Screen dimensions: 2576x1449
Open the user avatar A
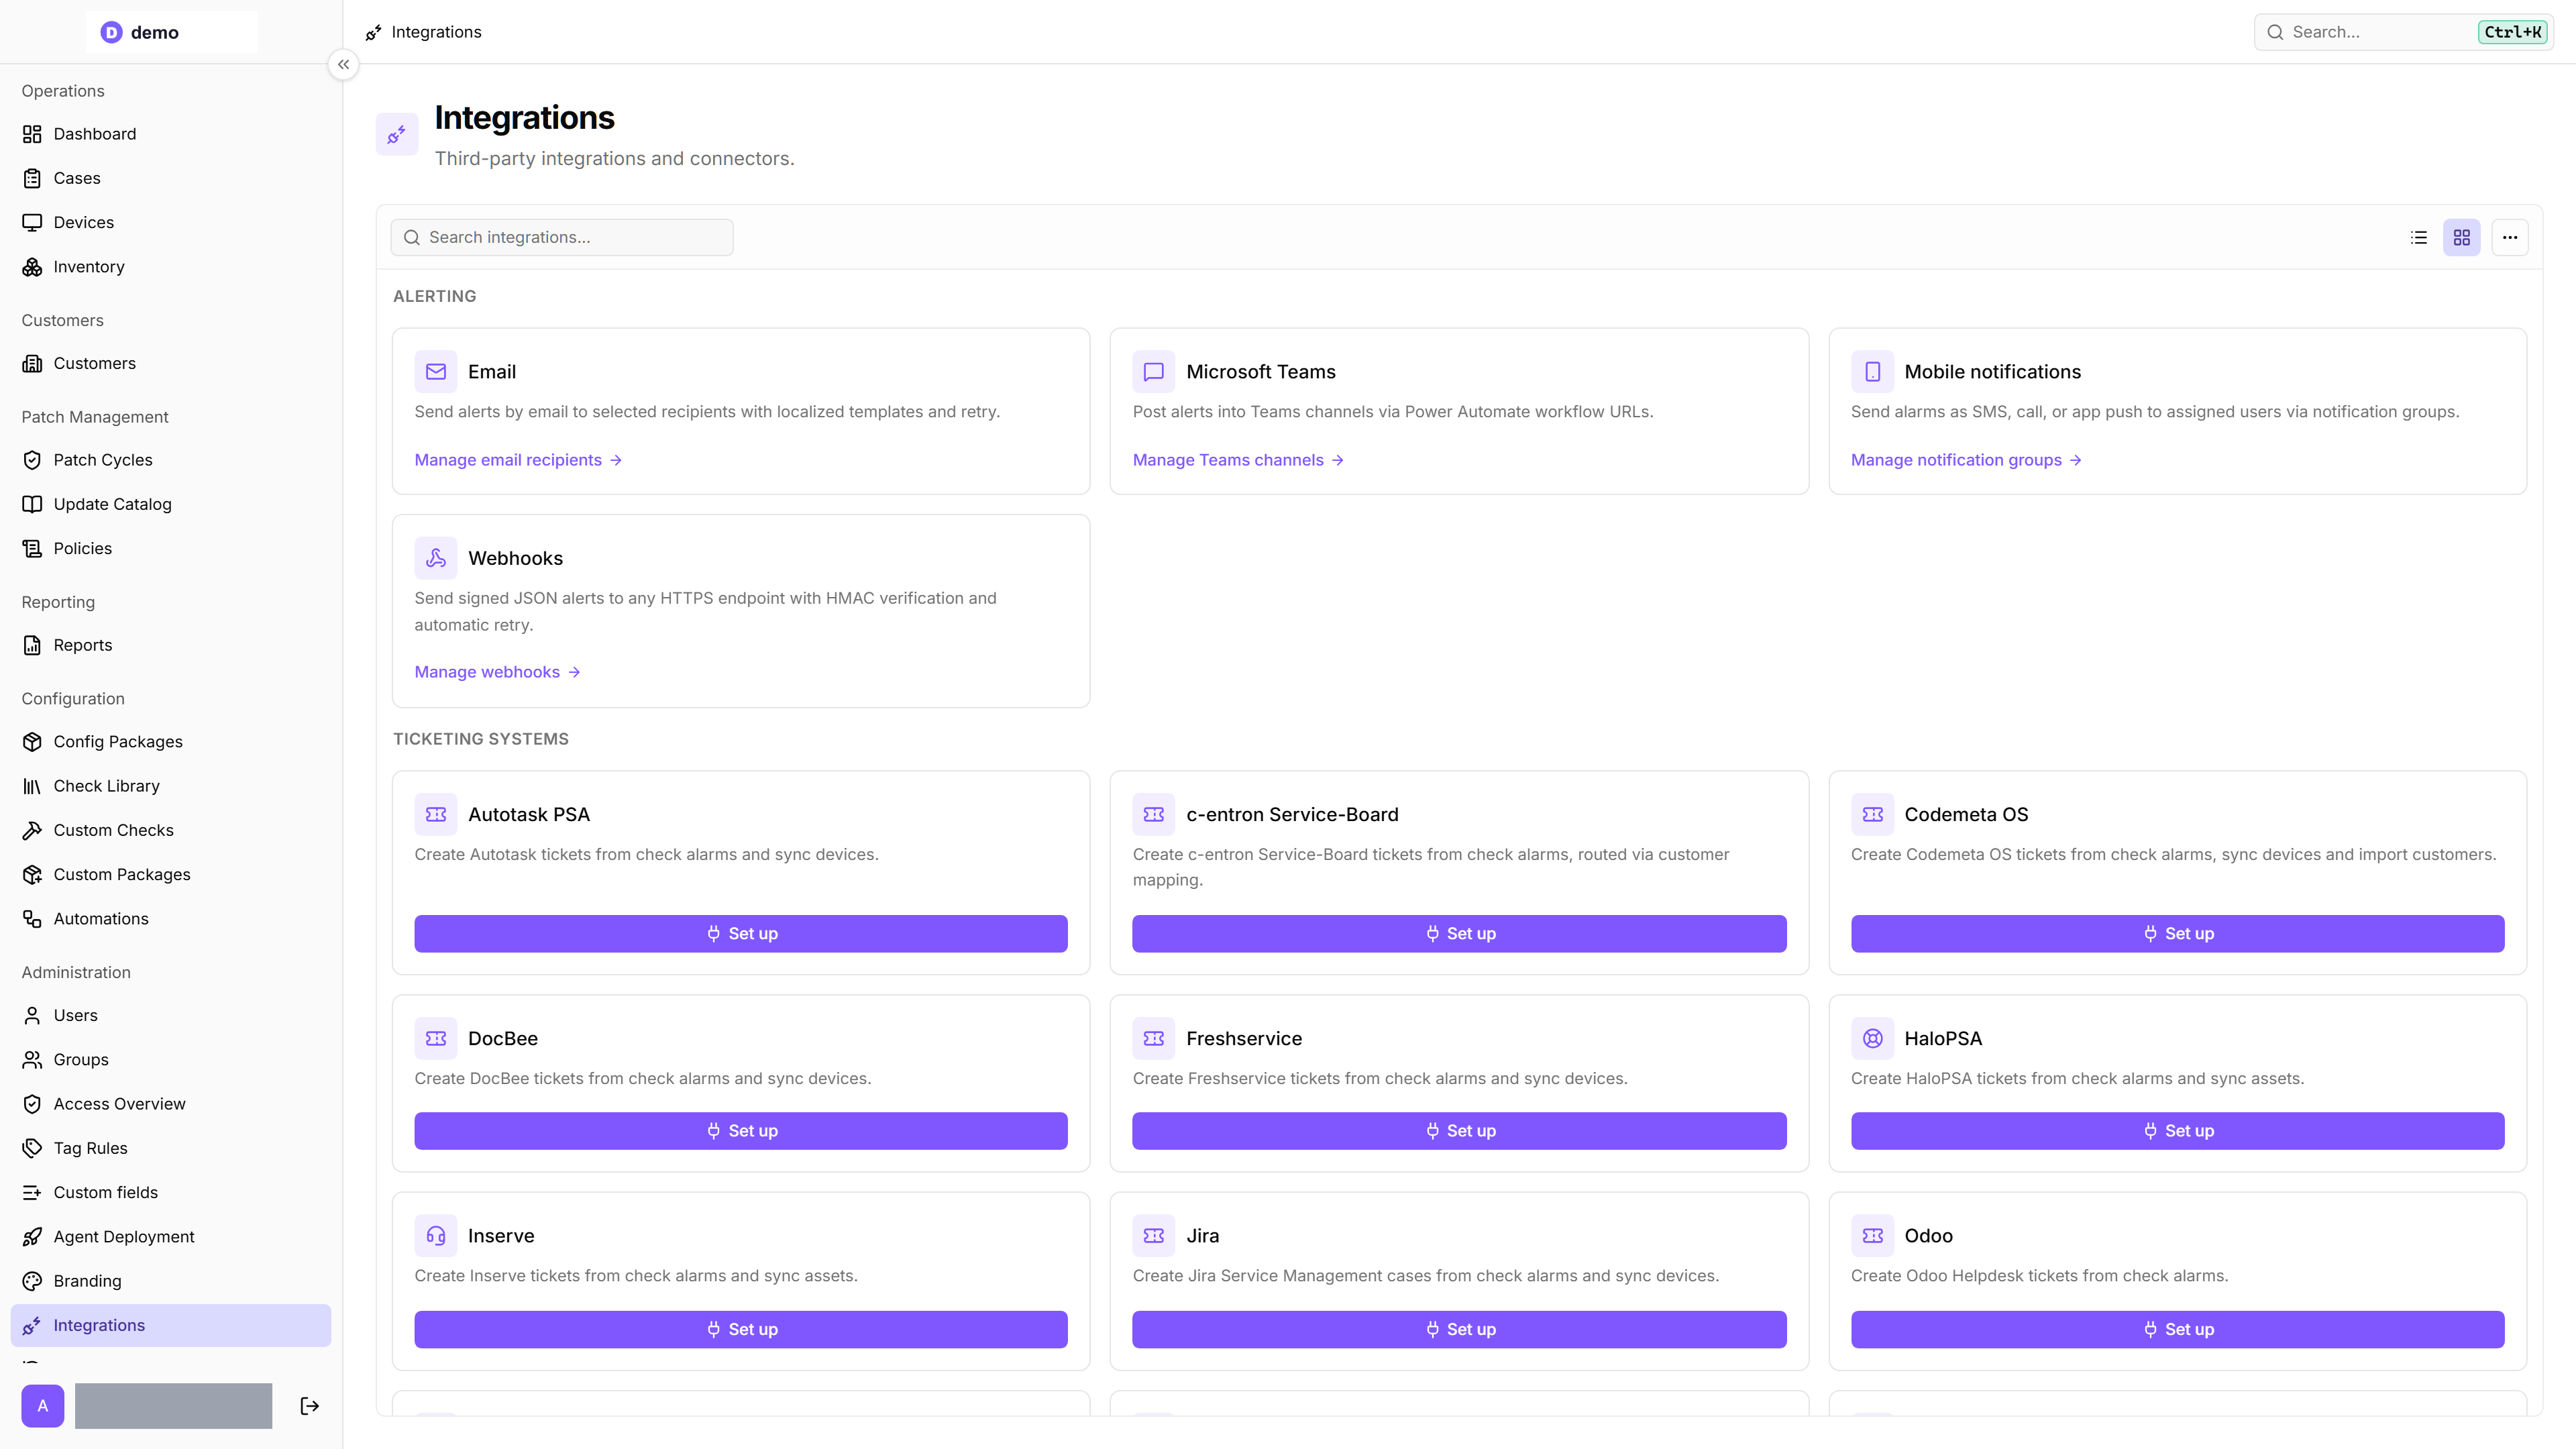click(x=43, y=1406)
